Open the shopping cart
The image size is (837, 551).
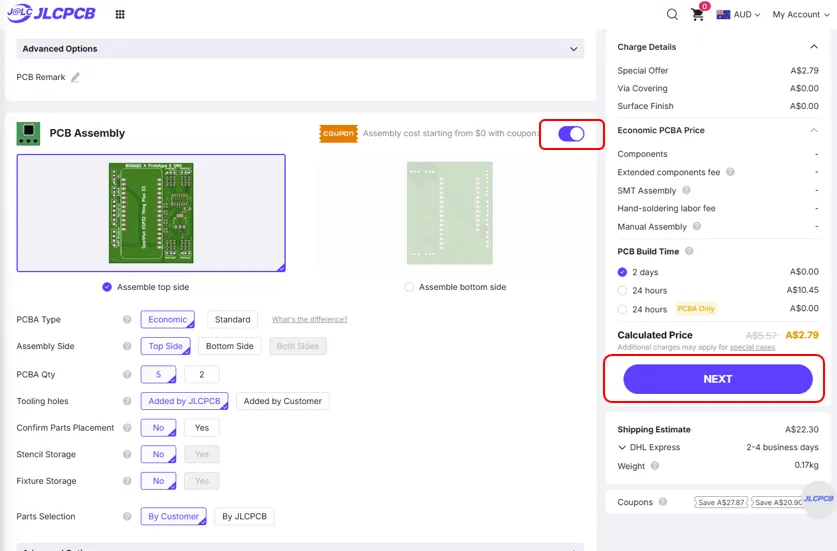698,14
